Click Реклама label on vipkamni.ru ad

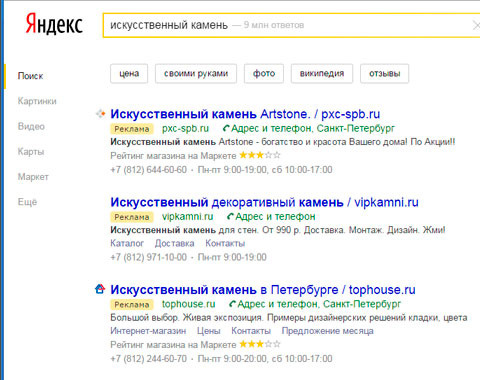(x=132, y=217)
